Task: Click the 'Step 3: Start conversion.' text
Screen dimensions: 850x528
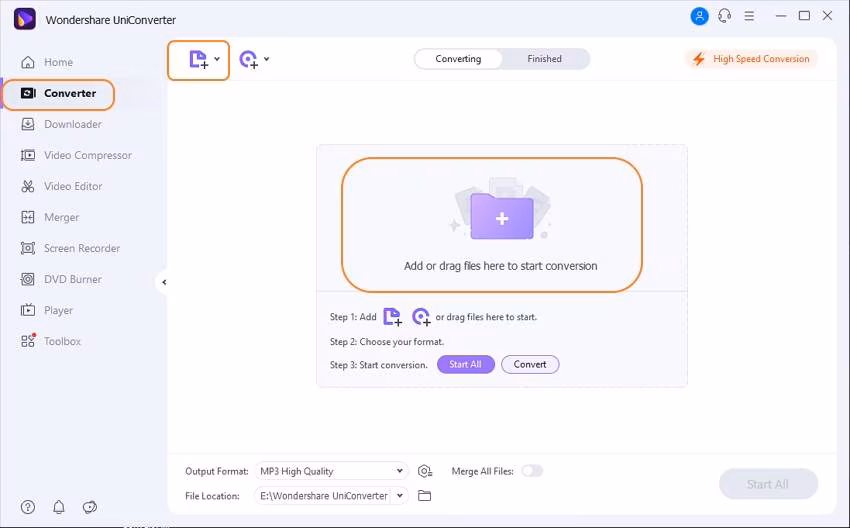Action: pos(378,365)
